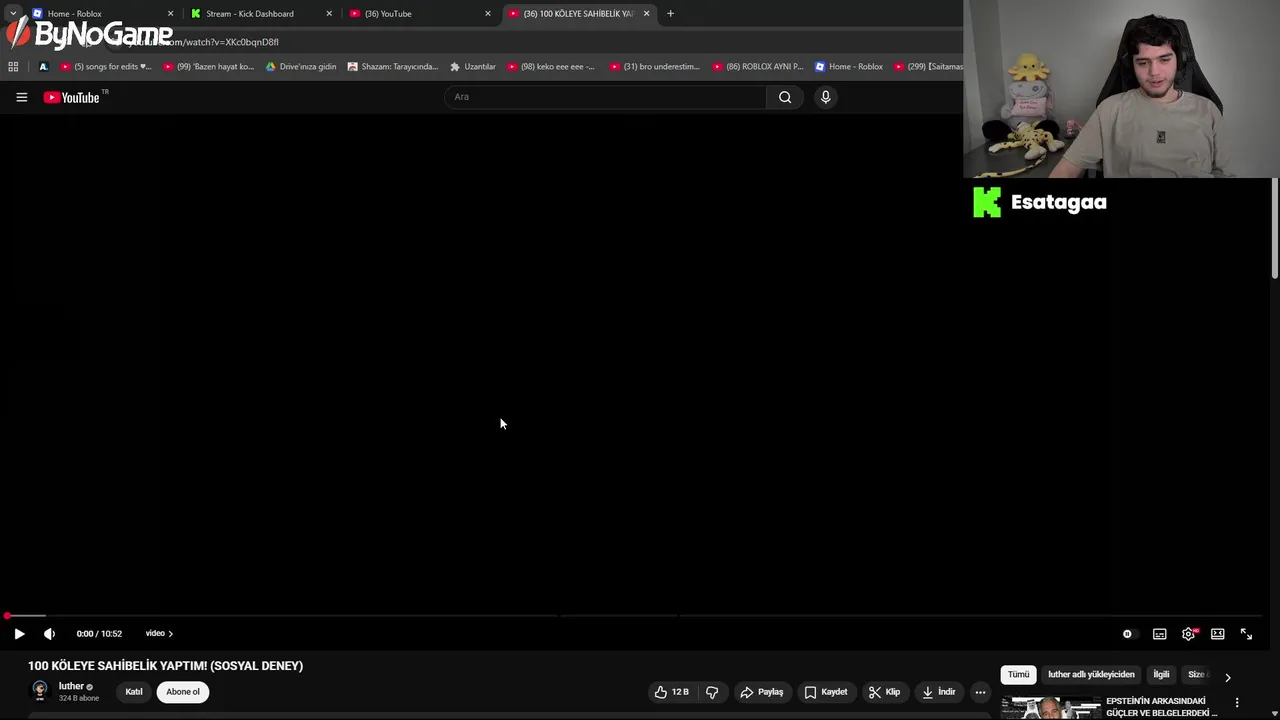
Task: Open Uzantılar extensions bookmark
Action: click(472, 67)
